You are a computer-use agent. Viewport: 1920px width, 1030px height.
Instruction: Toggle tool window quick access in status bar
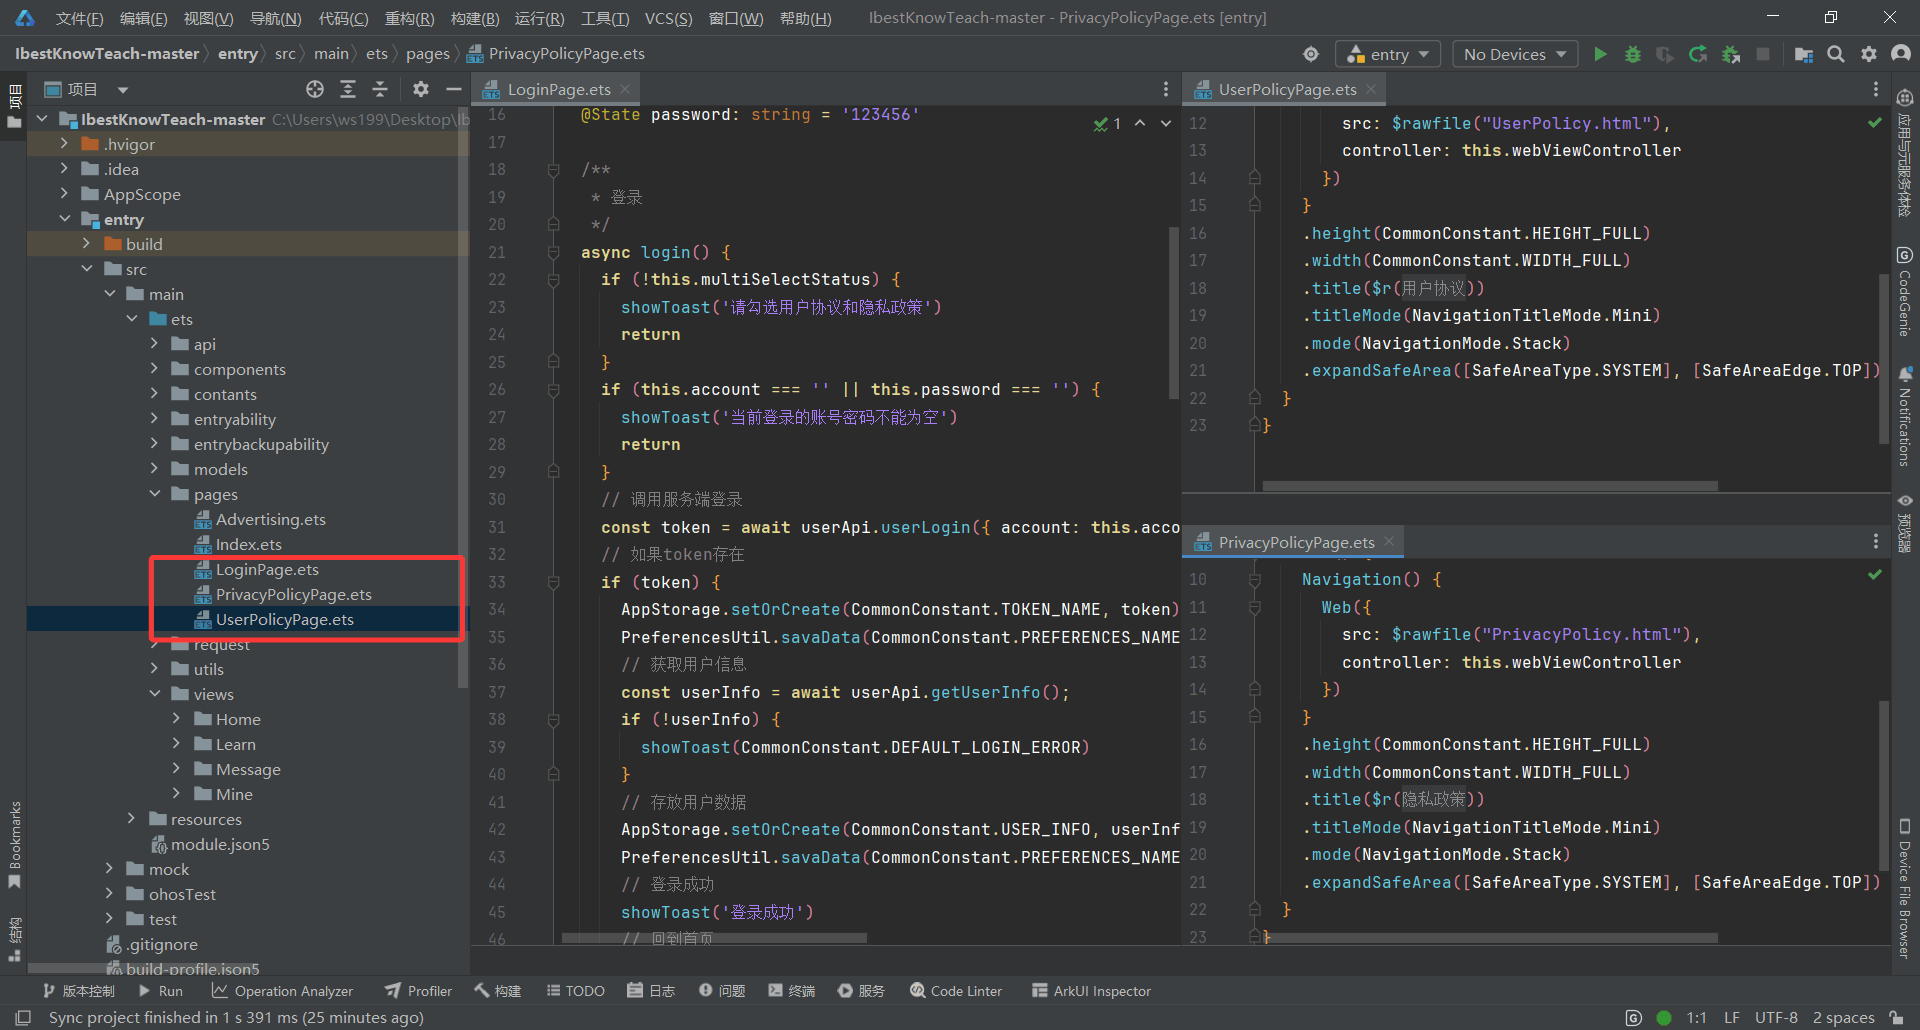[x=23, y=1017]
